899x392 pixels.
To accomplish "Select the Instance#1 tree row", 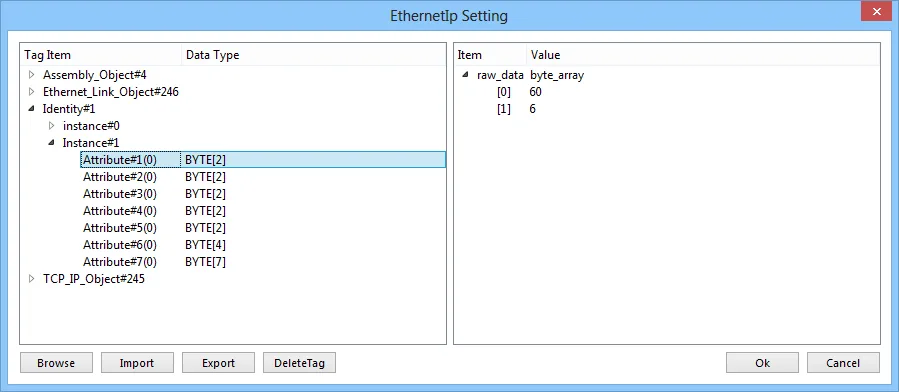I will tap(91, 143).
